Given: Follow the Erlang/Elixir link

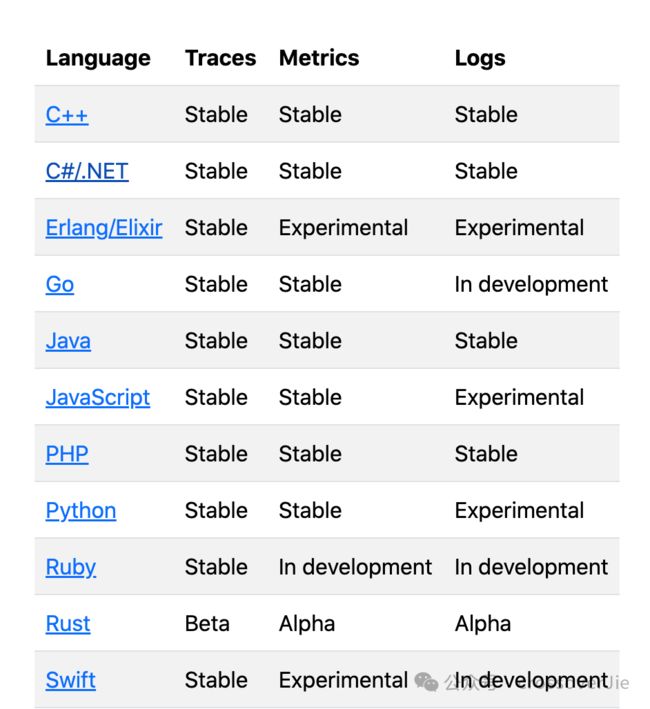Looking at the screenshot, I should [104, 227].
